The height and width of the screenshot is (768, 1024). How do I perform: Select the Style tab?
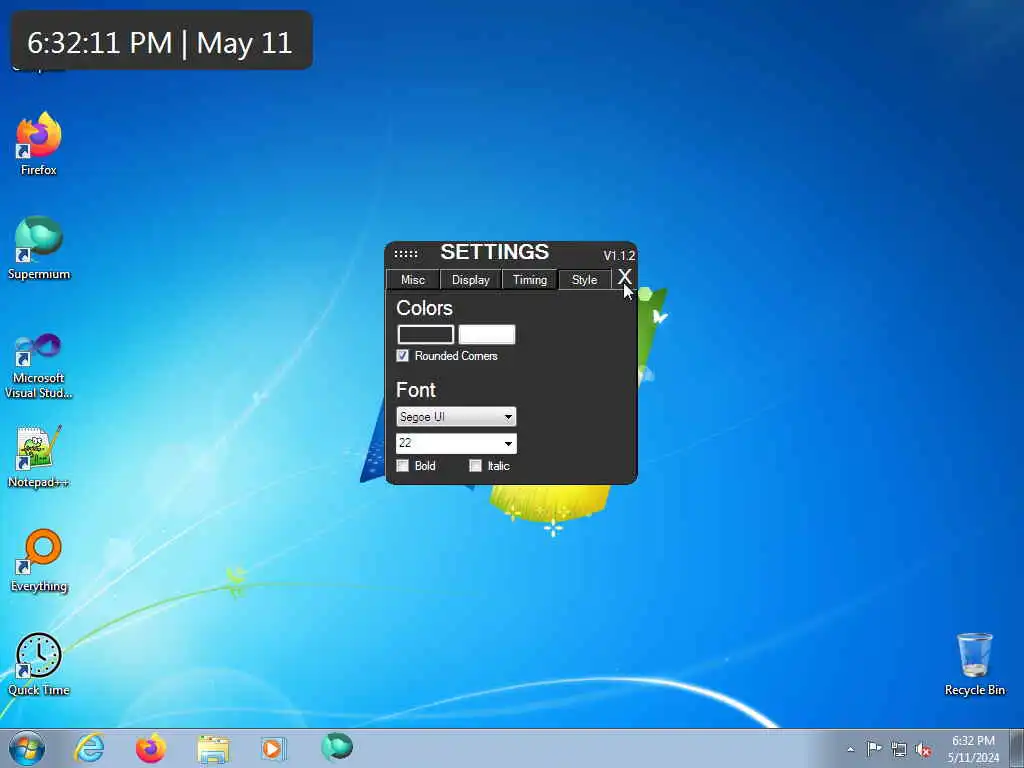(584, 280)
